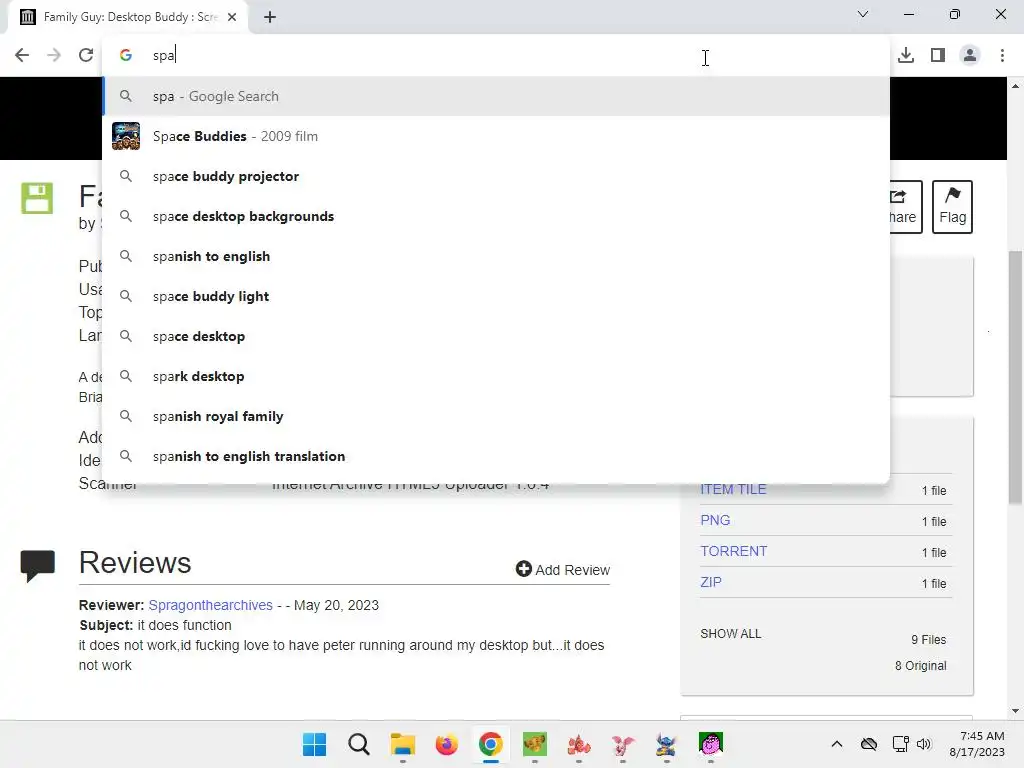Open the Chrome profile avatar

point(970,55)
